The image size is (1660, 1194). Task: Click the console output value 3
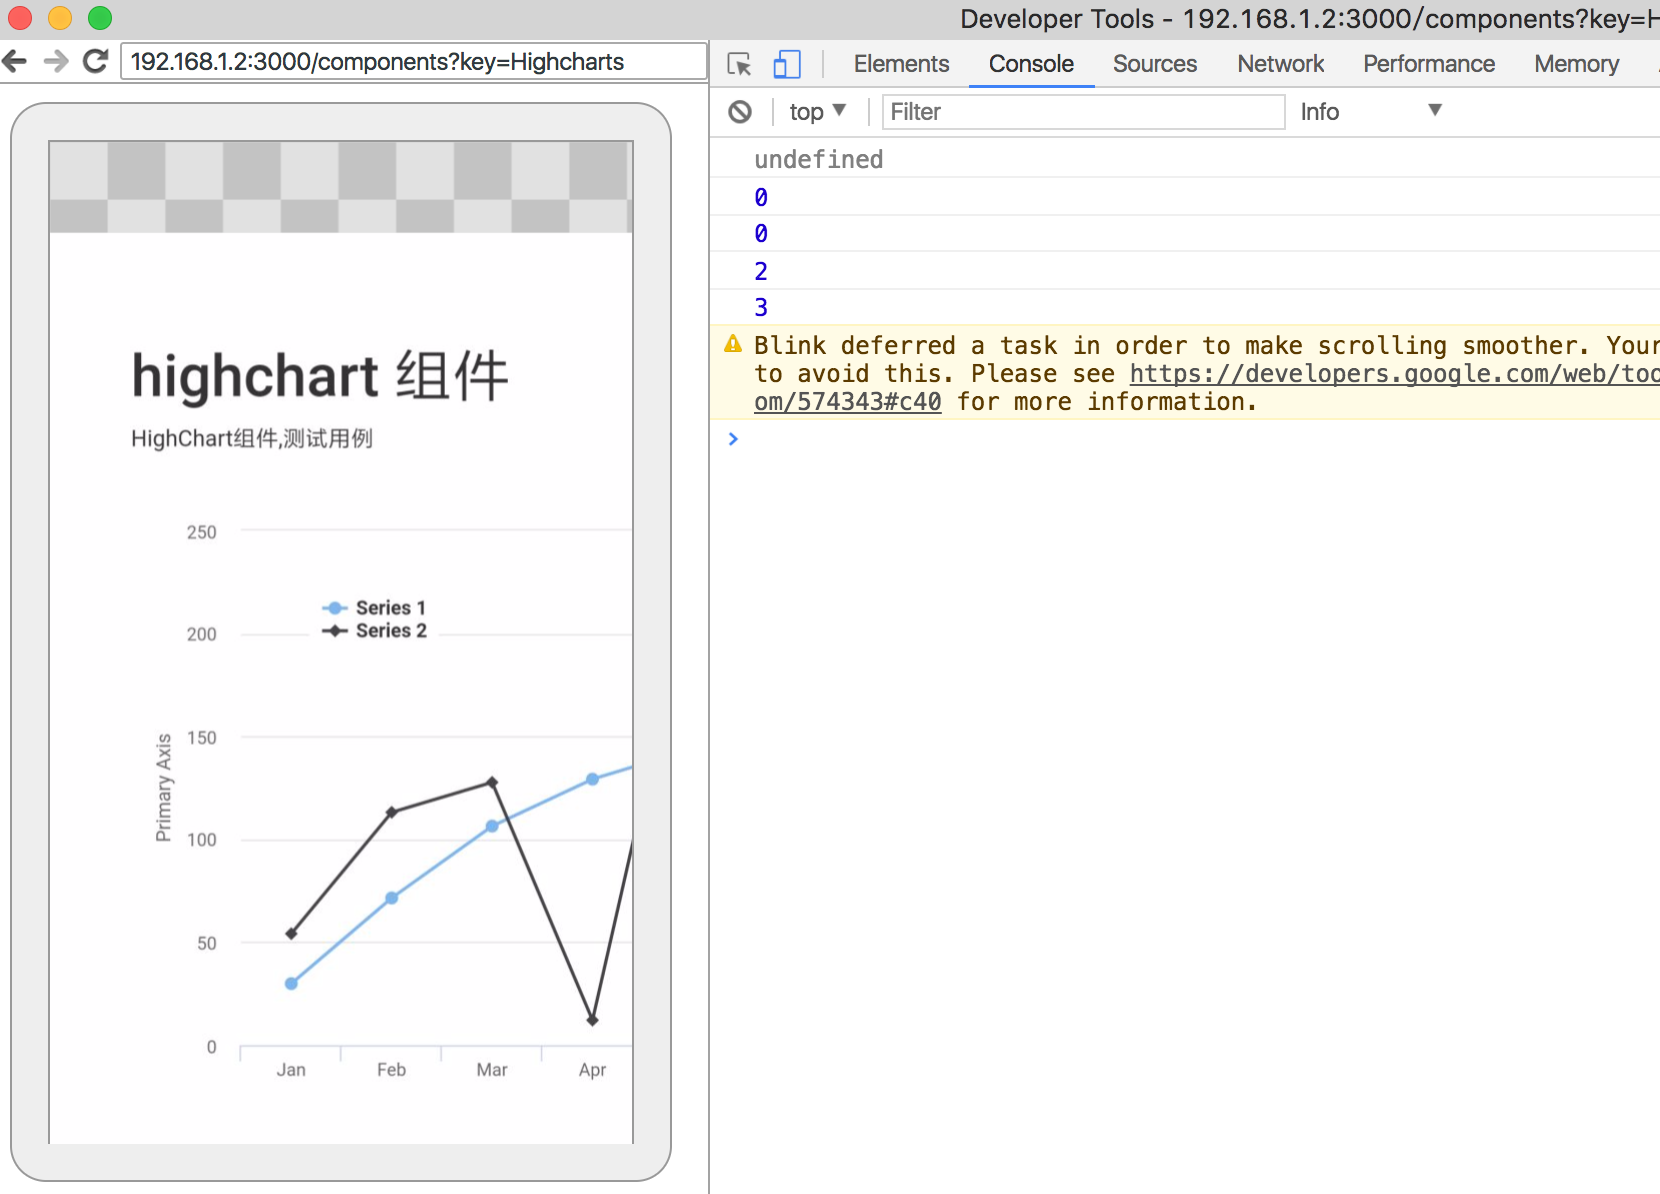pyautogui.click(x=761, y=308)
